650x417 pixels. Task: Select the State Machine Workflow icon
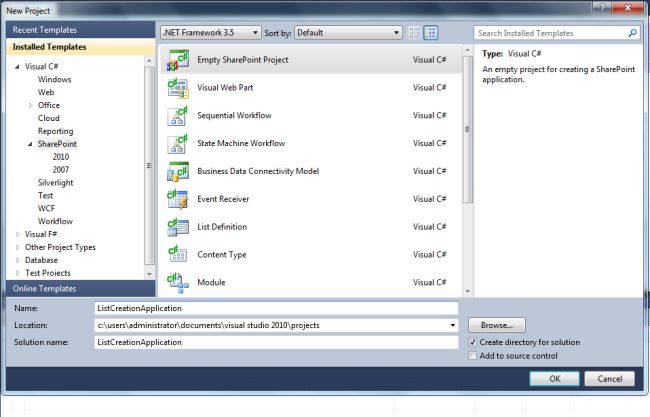[178, 143]
